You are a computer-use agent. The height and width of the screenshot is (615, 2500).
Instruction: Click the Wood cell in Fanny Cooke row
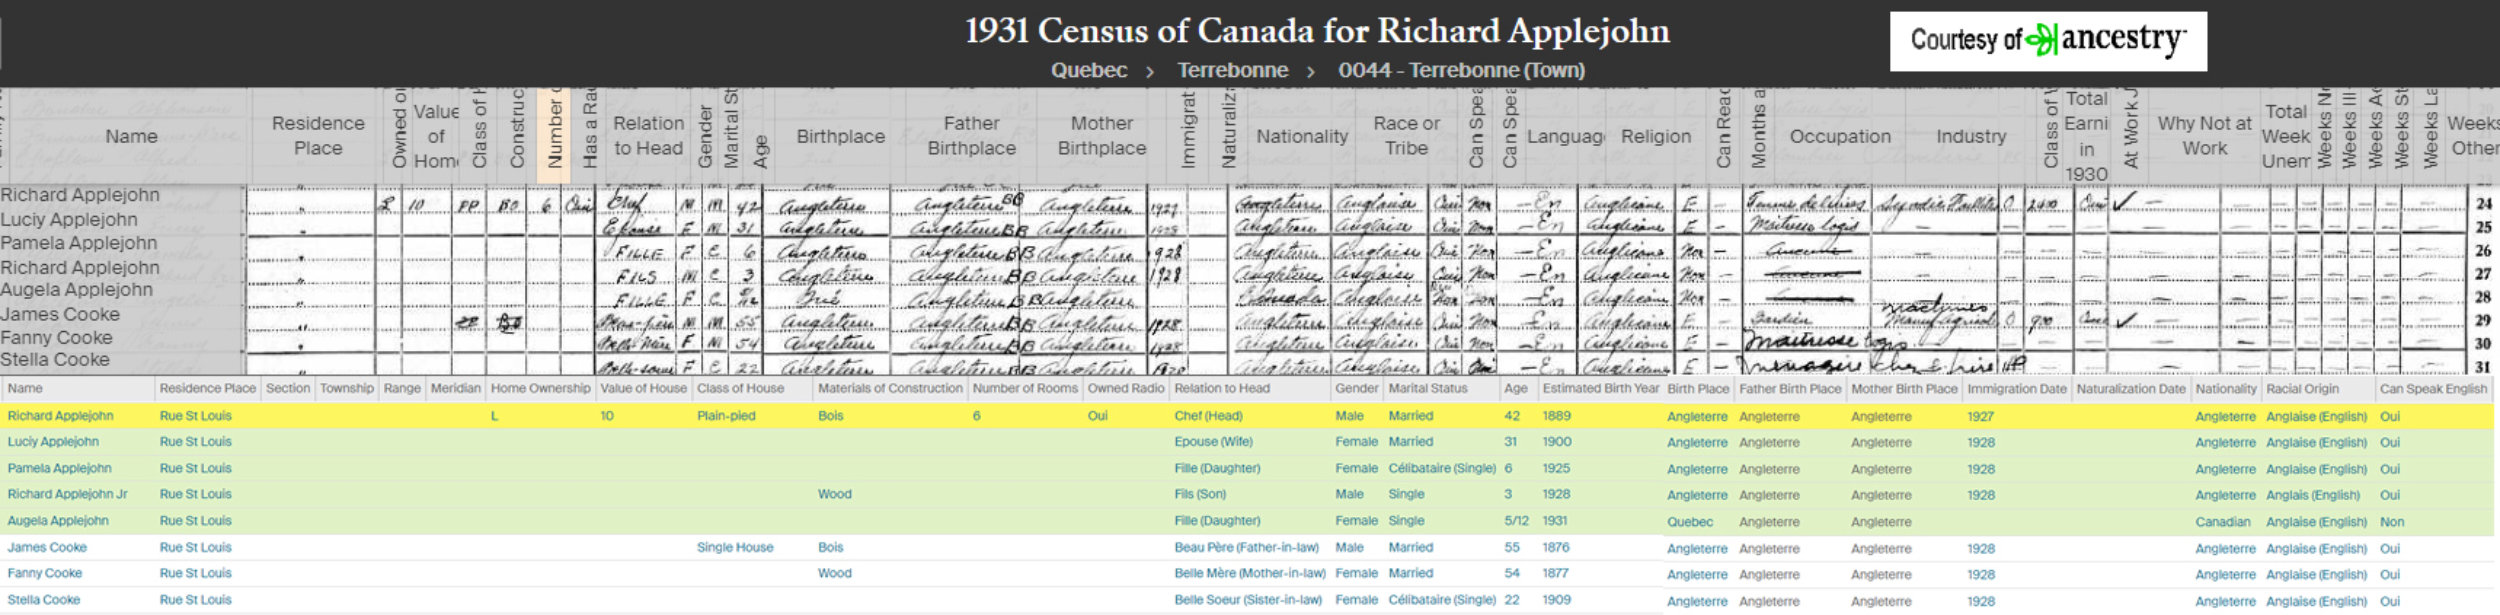point(834,573)
